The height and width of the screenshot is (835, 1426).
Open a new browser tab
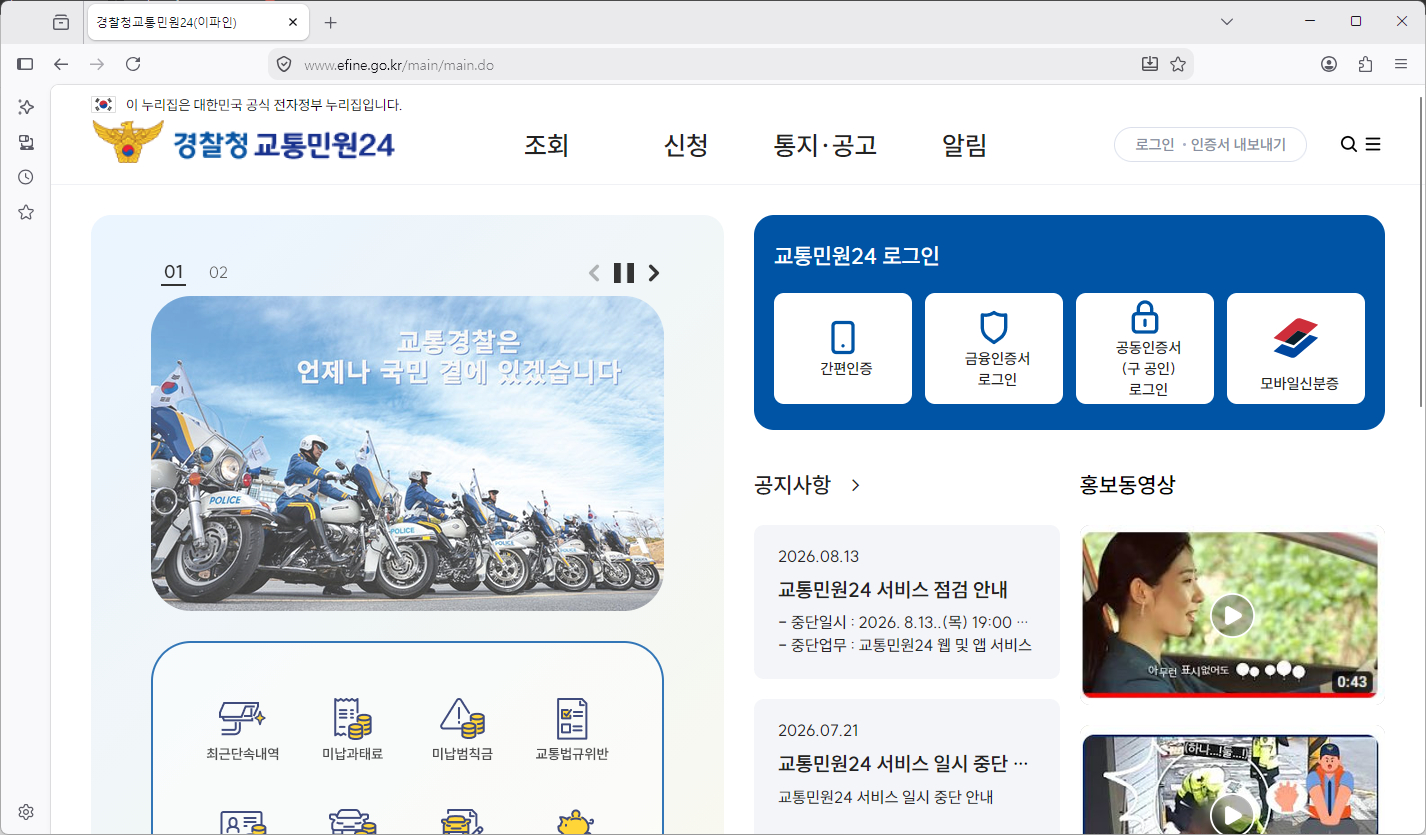point(331,22)
